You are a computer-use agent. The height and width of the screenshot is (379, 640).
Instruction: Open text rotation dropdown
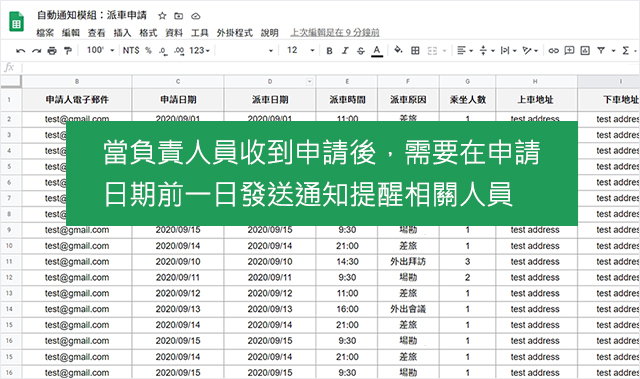coord(530,50)
